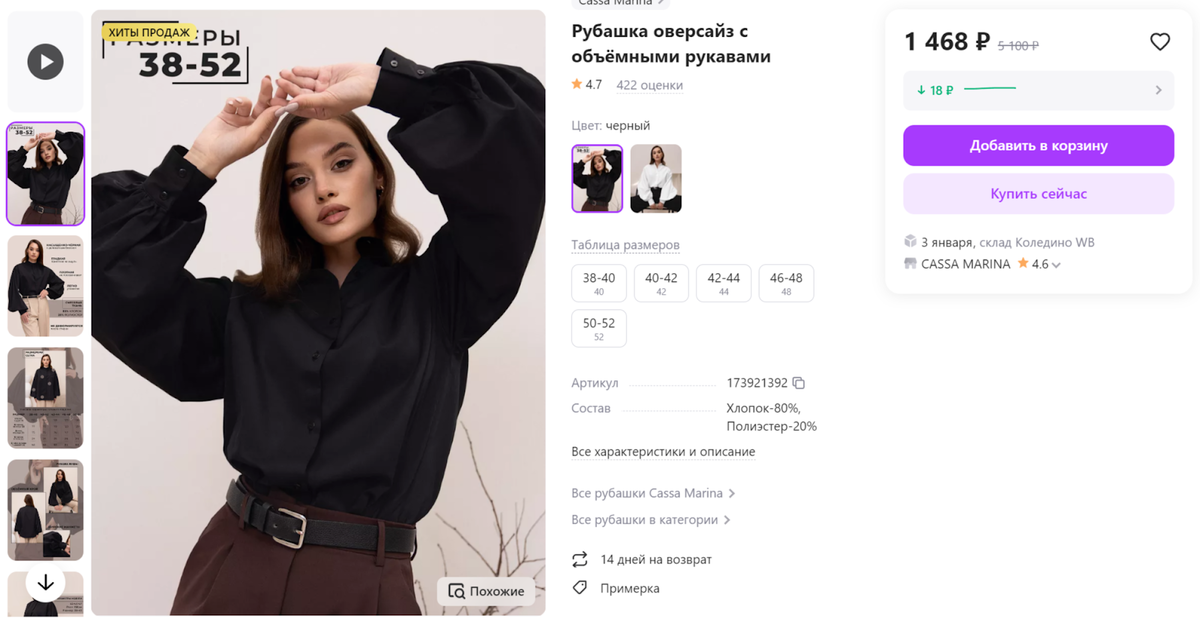This screenshot has height=631, width=1200.
Task: Open the size chart thumbnail in sidebar
Action: coord(45,398)
